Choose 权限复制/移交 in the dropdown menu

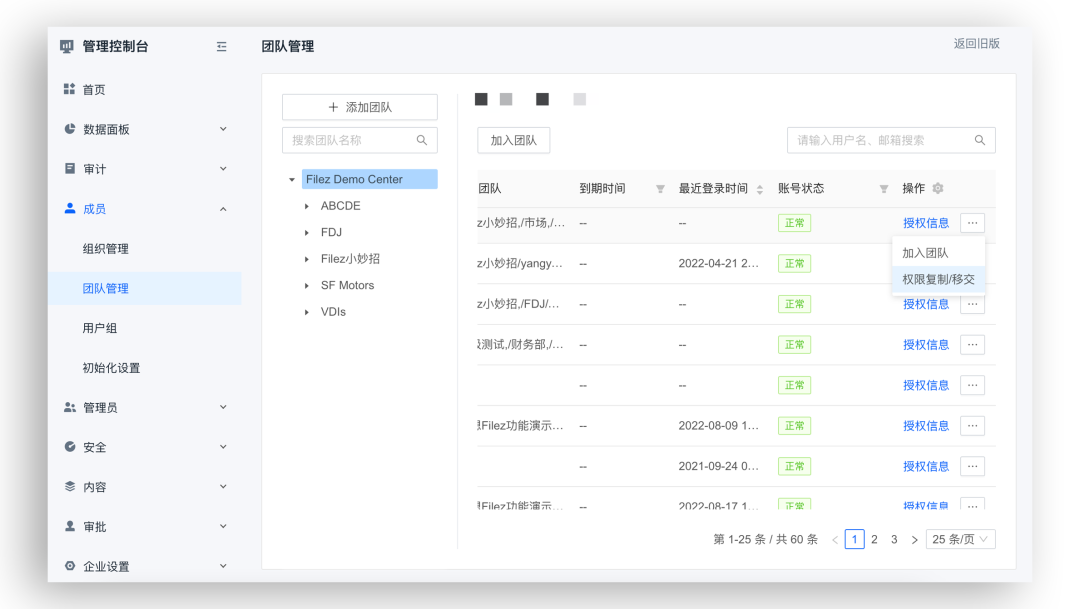click(x=938, y=279)
